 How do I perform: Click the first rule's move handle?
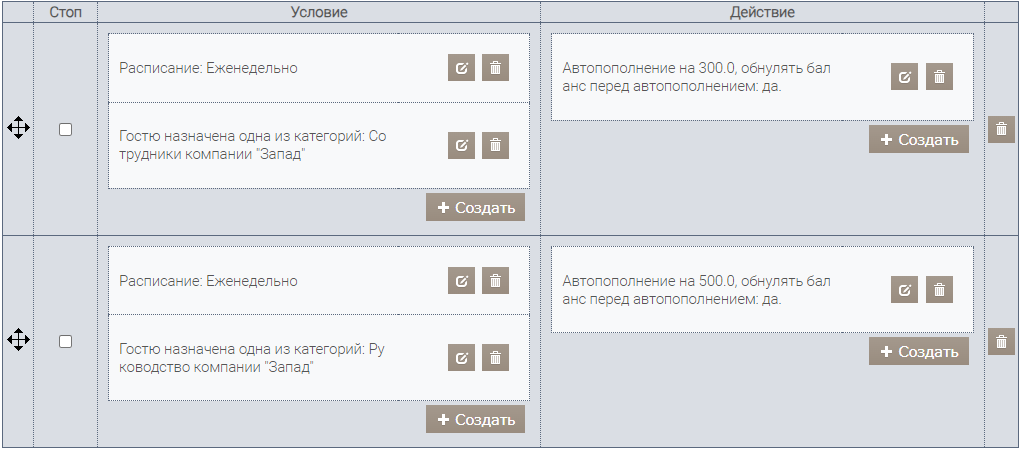pos(18,128)
